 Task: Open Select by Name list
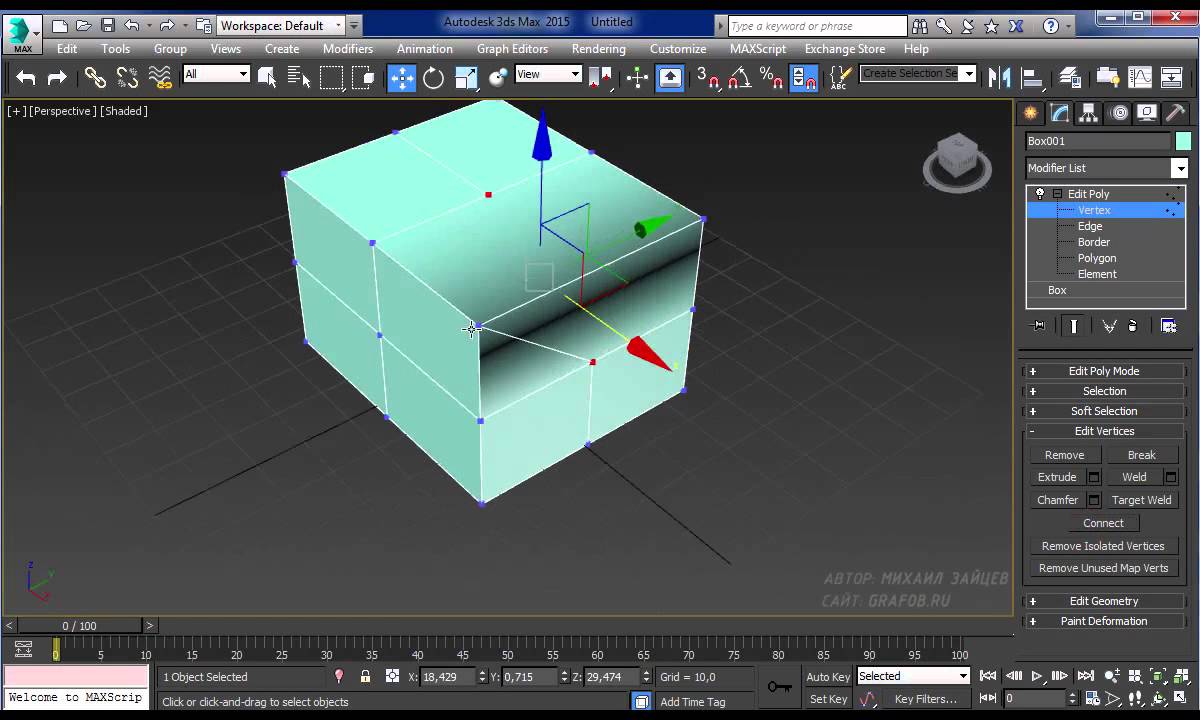[x=299, y=77]
